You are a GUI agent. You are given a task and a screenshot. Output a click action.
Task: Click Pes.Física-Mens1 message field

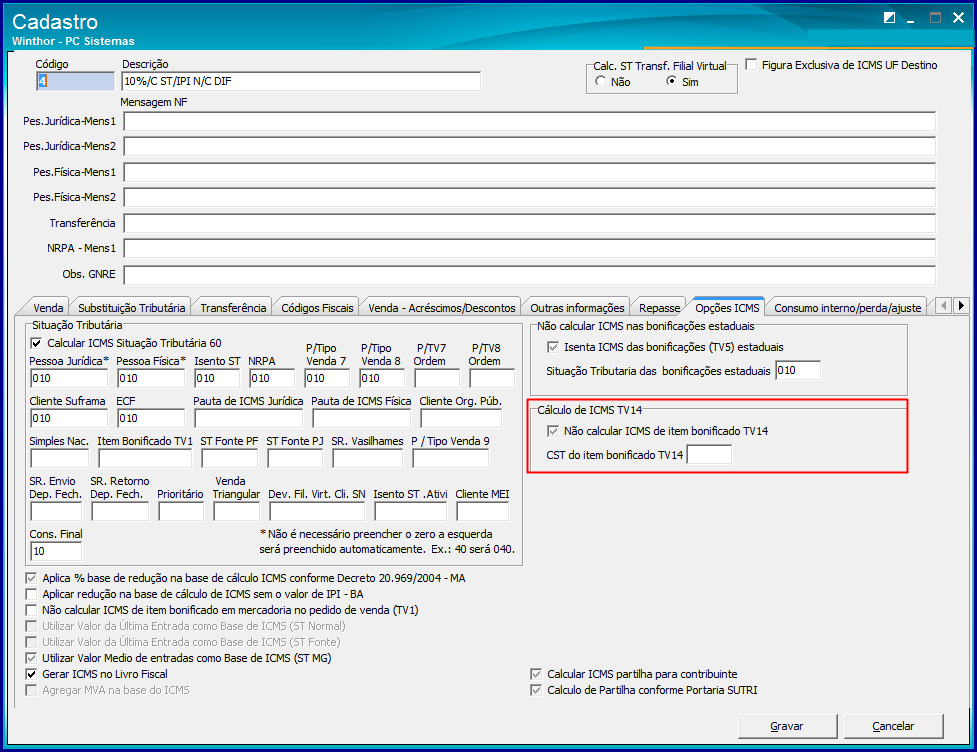530,172
